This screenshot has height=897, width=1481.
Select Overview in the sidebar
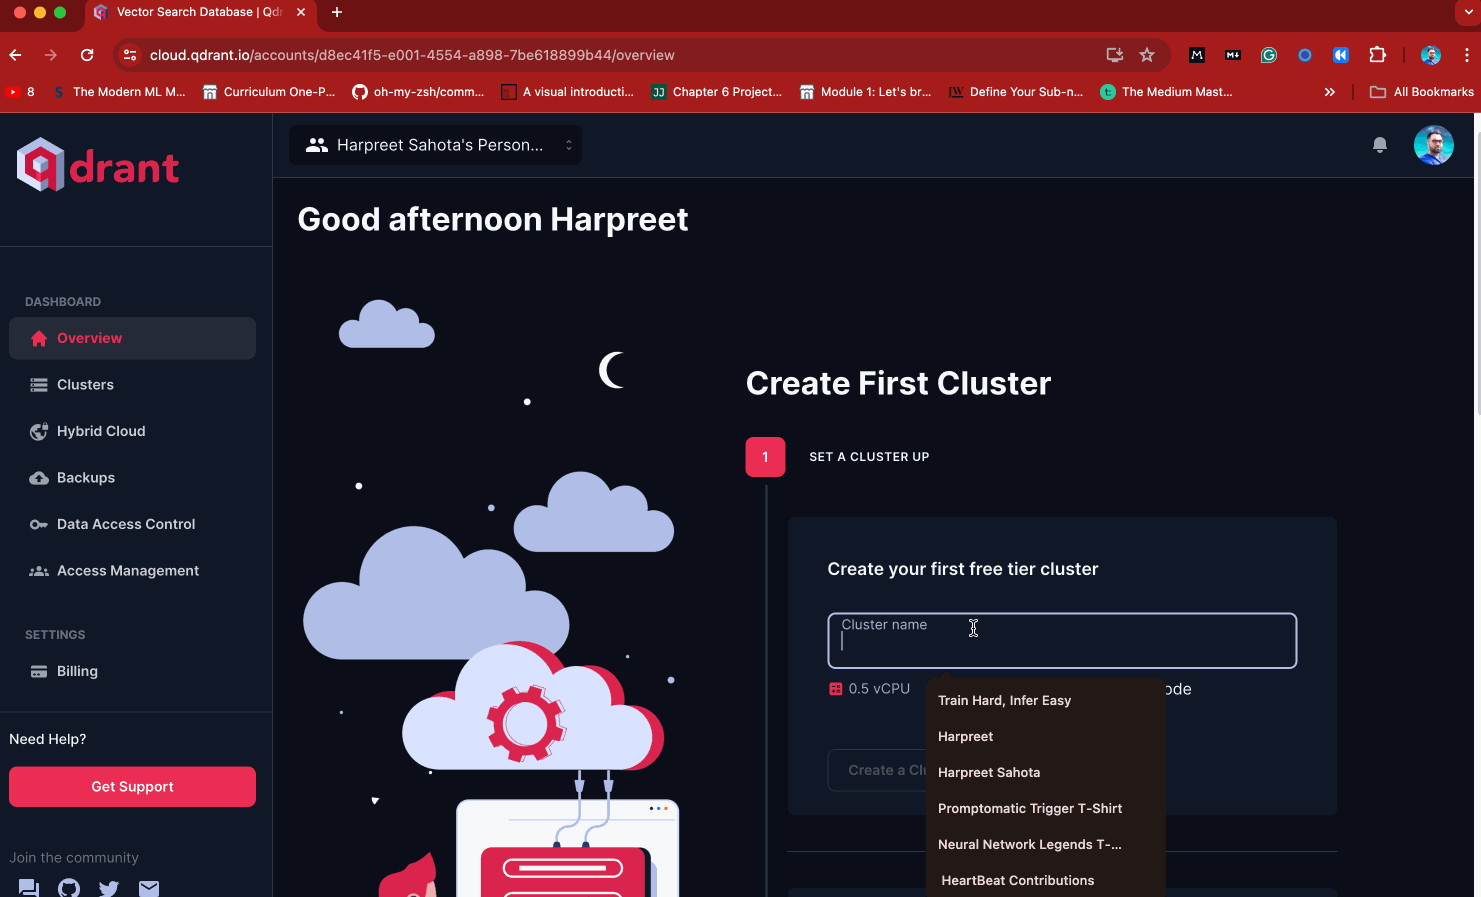click(x=132, y=339)
